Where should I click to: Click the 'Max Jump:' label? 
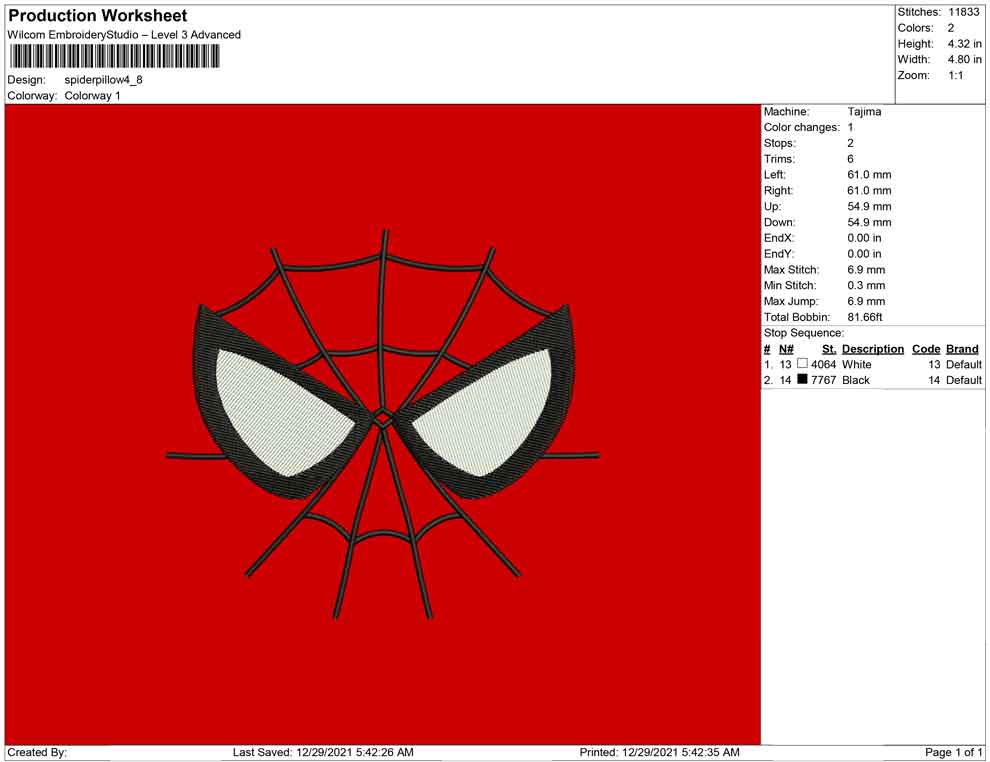tap(790, 301)
